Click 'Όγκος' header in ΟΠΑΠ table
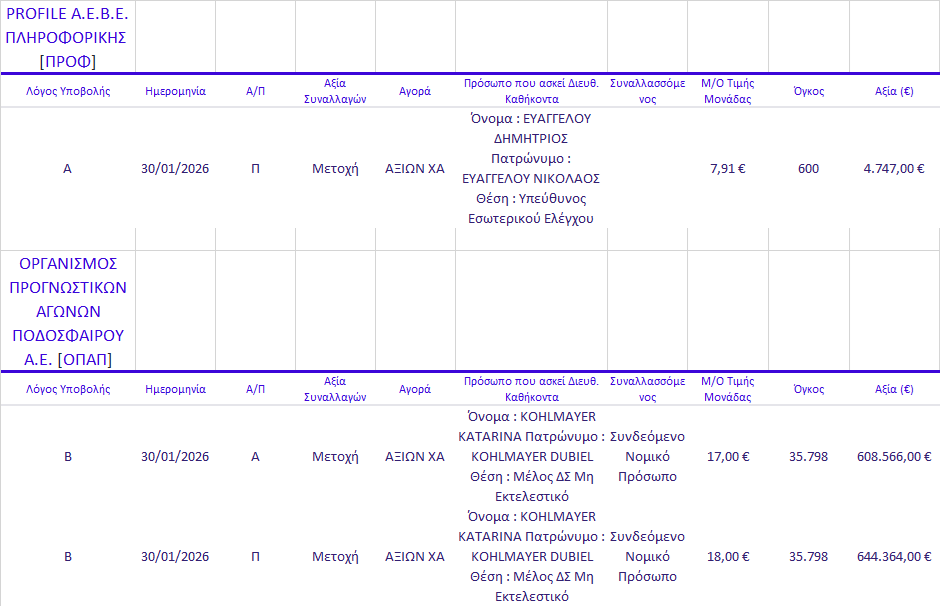 coord(809,389)
